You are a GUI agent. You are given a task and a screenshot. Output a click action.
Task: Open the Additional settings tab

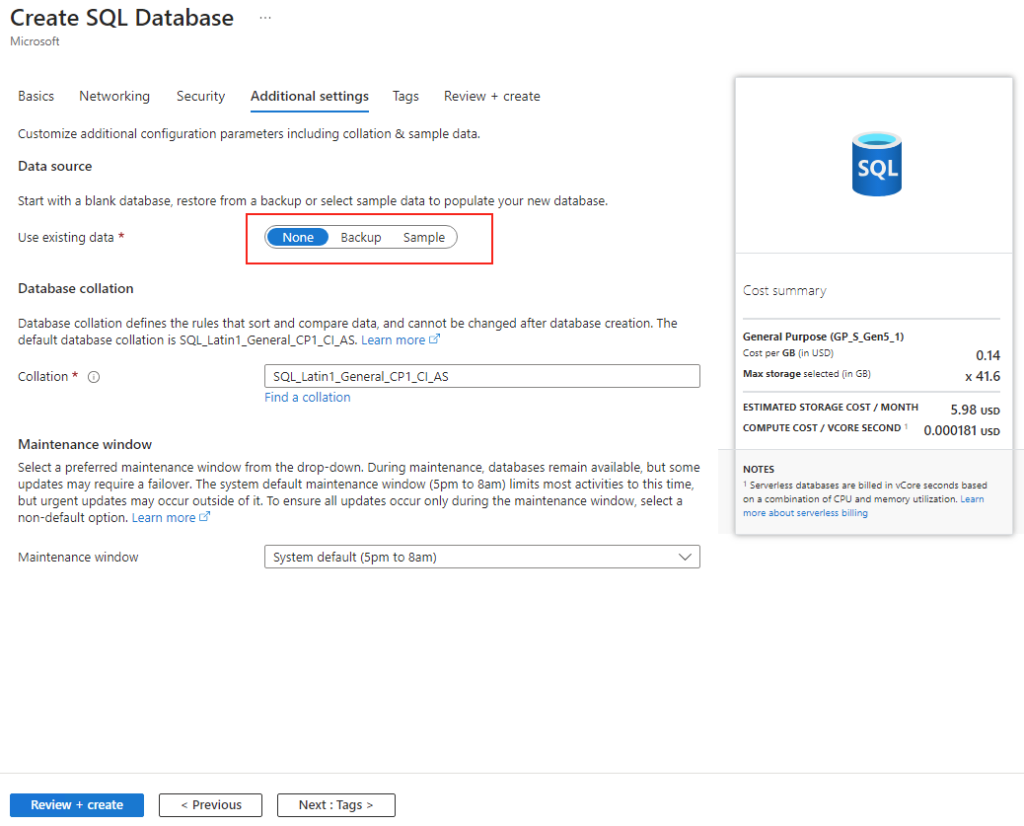[x=310, y=96]
